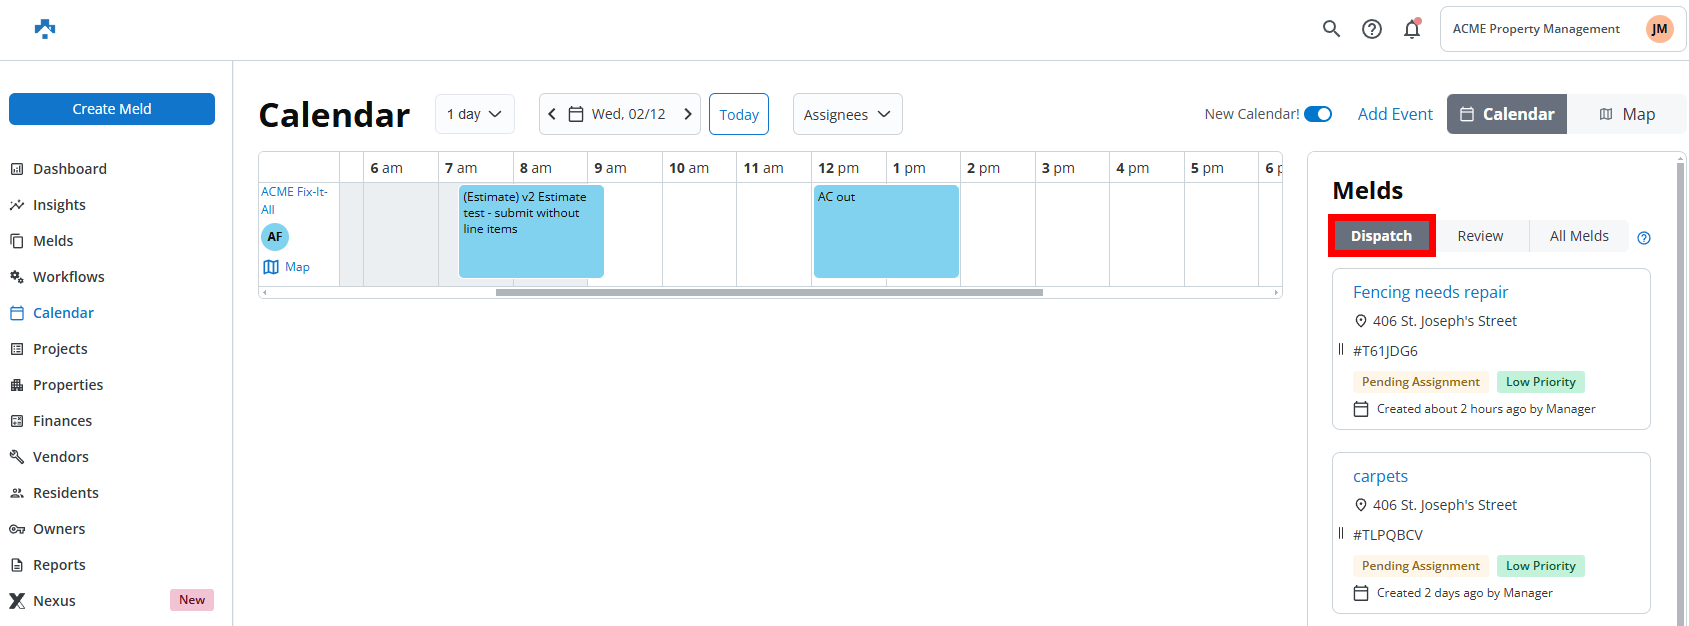Open the Fencing needs repair meld
The height and width of the screenshot is (626, 1689).
coord(1430,292)
